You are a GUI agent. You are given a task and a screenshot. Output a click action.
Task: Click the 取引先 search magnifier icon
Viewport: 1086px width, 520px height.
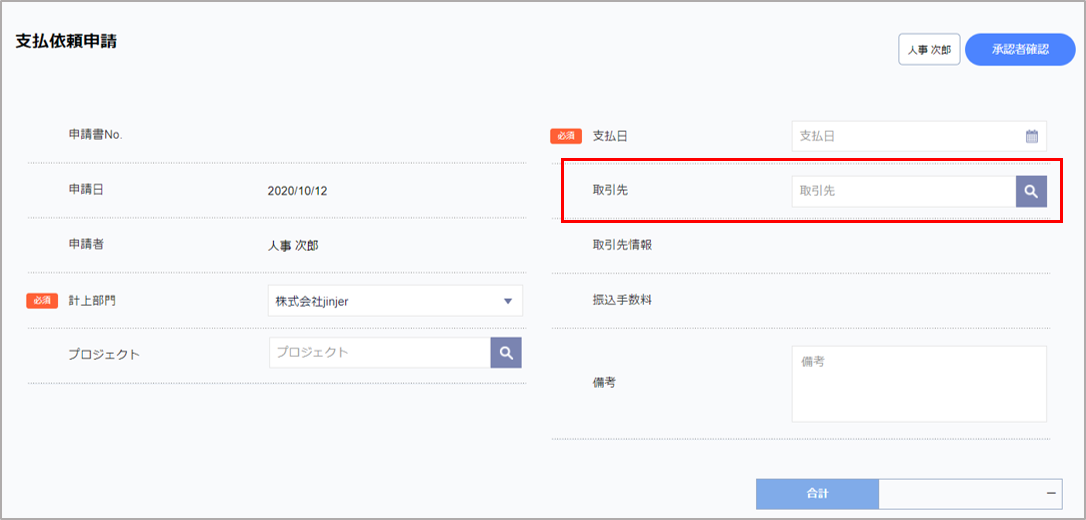(x=1031, y=191)
